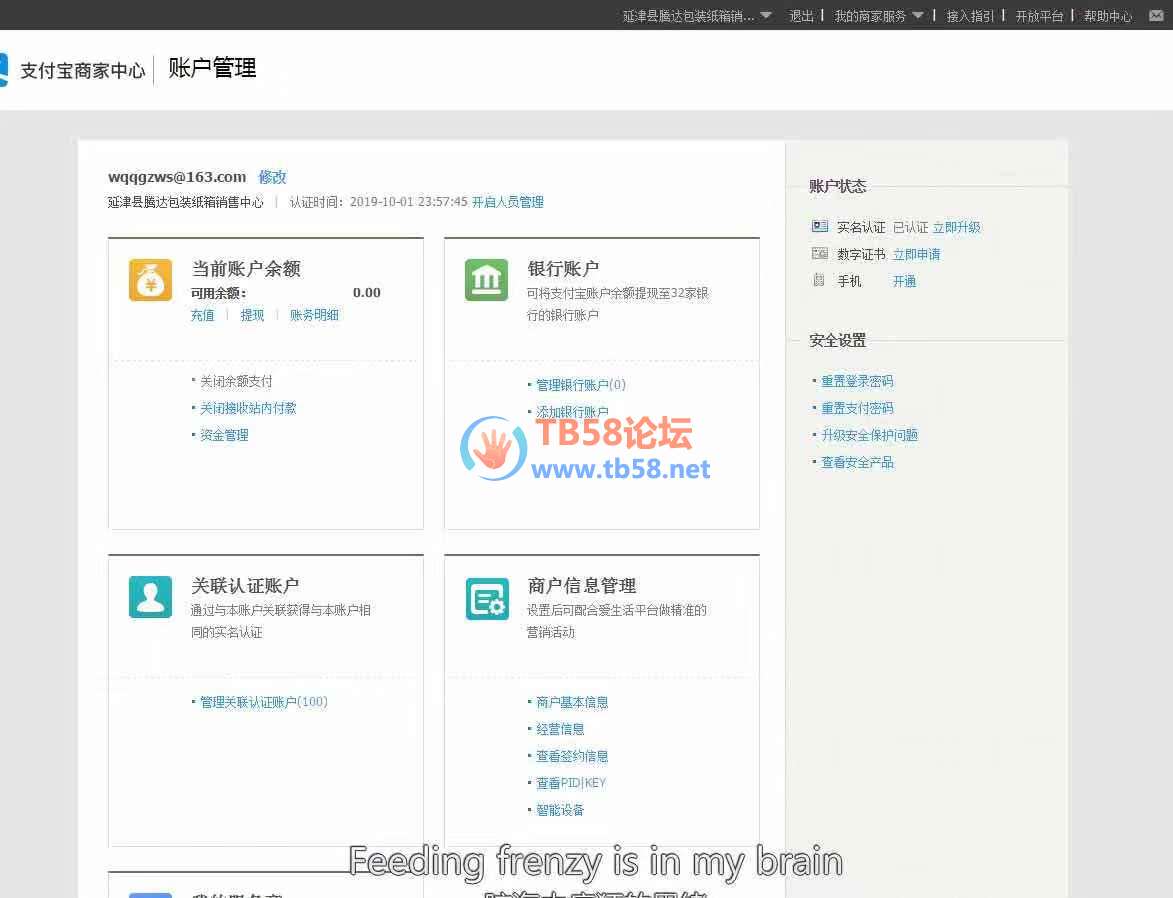The width and height of the screenshot is (1173, 898).
Task: Open the mail envelope icon in top bar
Action: coord(1156,16)
